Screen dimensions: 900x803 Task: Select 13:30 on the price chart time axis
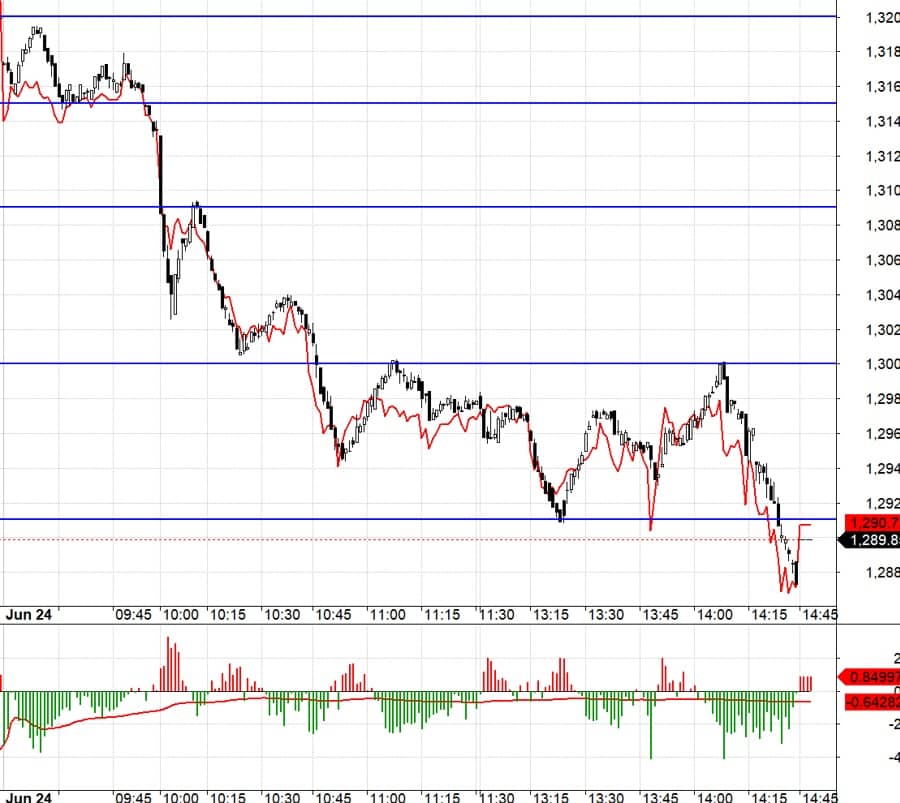coord(606,615)
